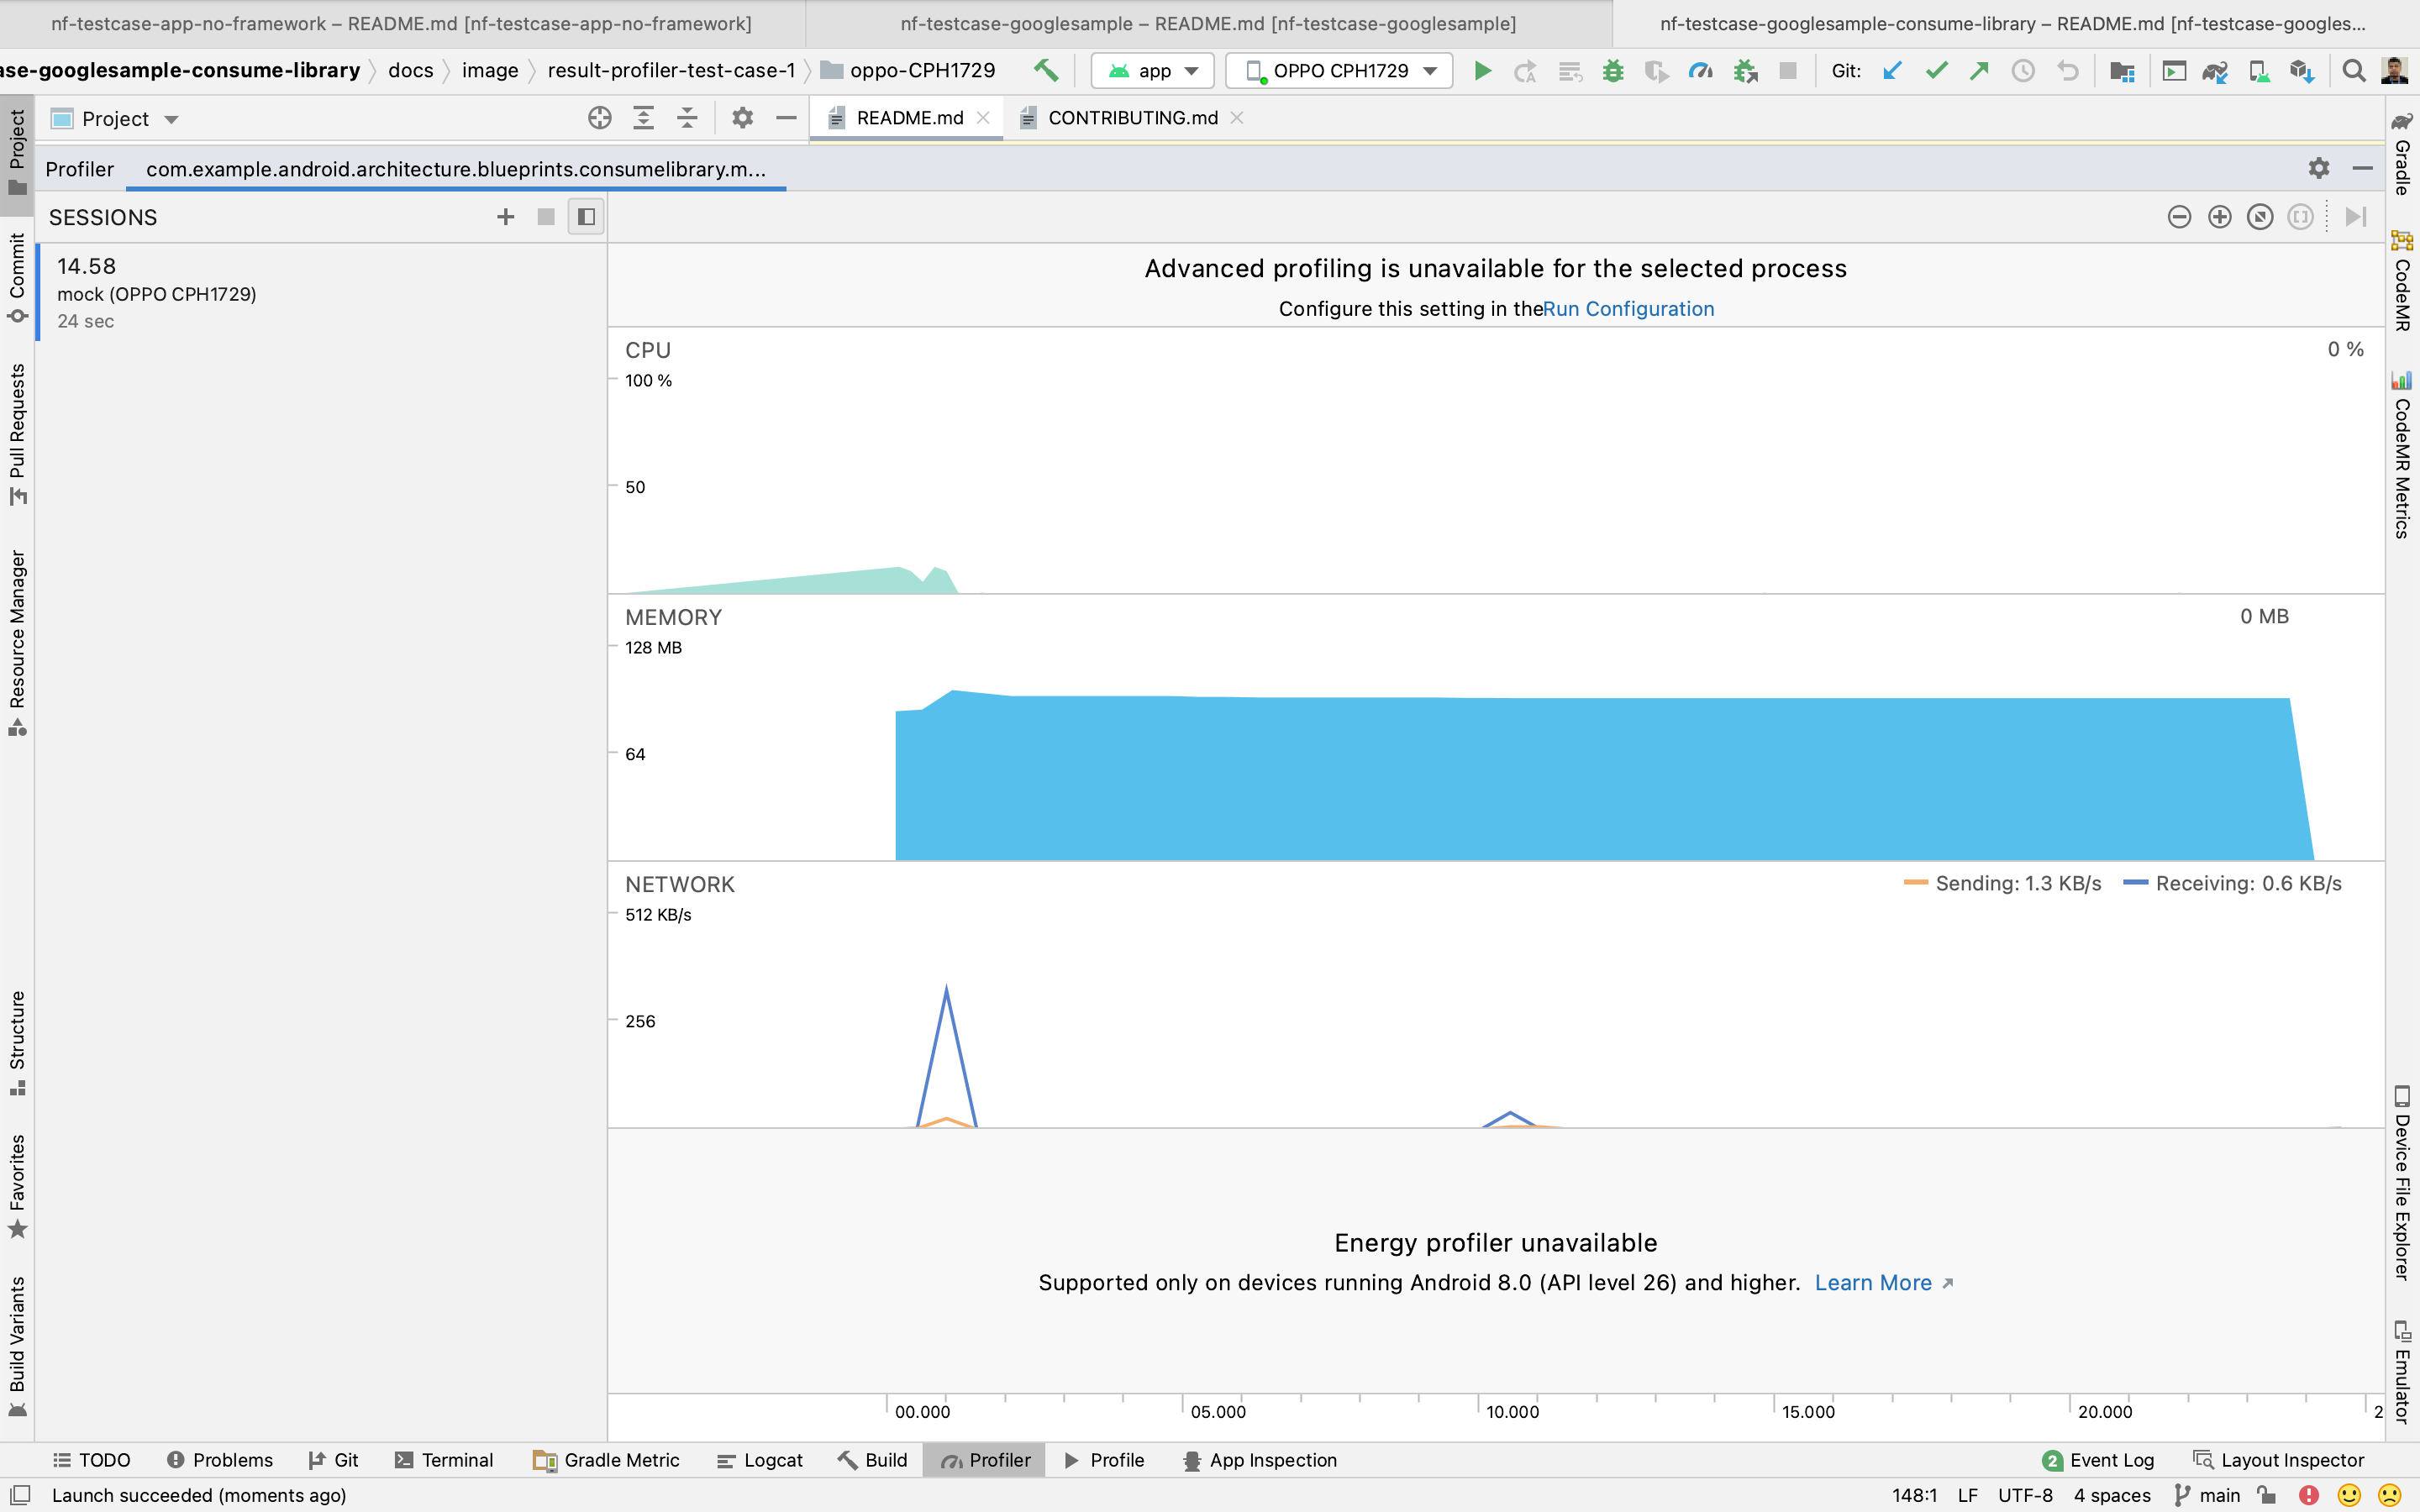2420x1512 pixels.
Task: Click Git update project arrow
Action: tap(1891, 71)
